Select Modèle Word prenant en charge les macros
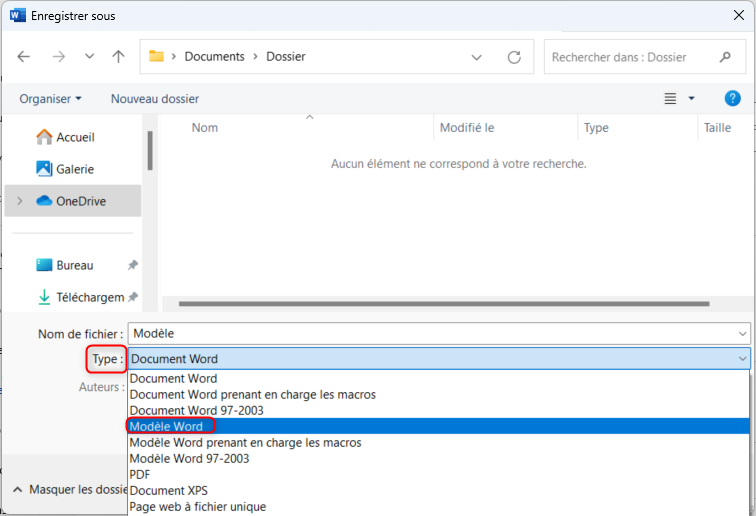The height and width of the screenshot is (516, 756). tap(245, 442)
